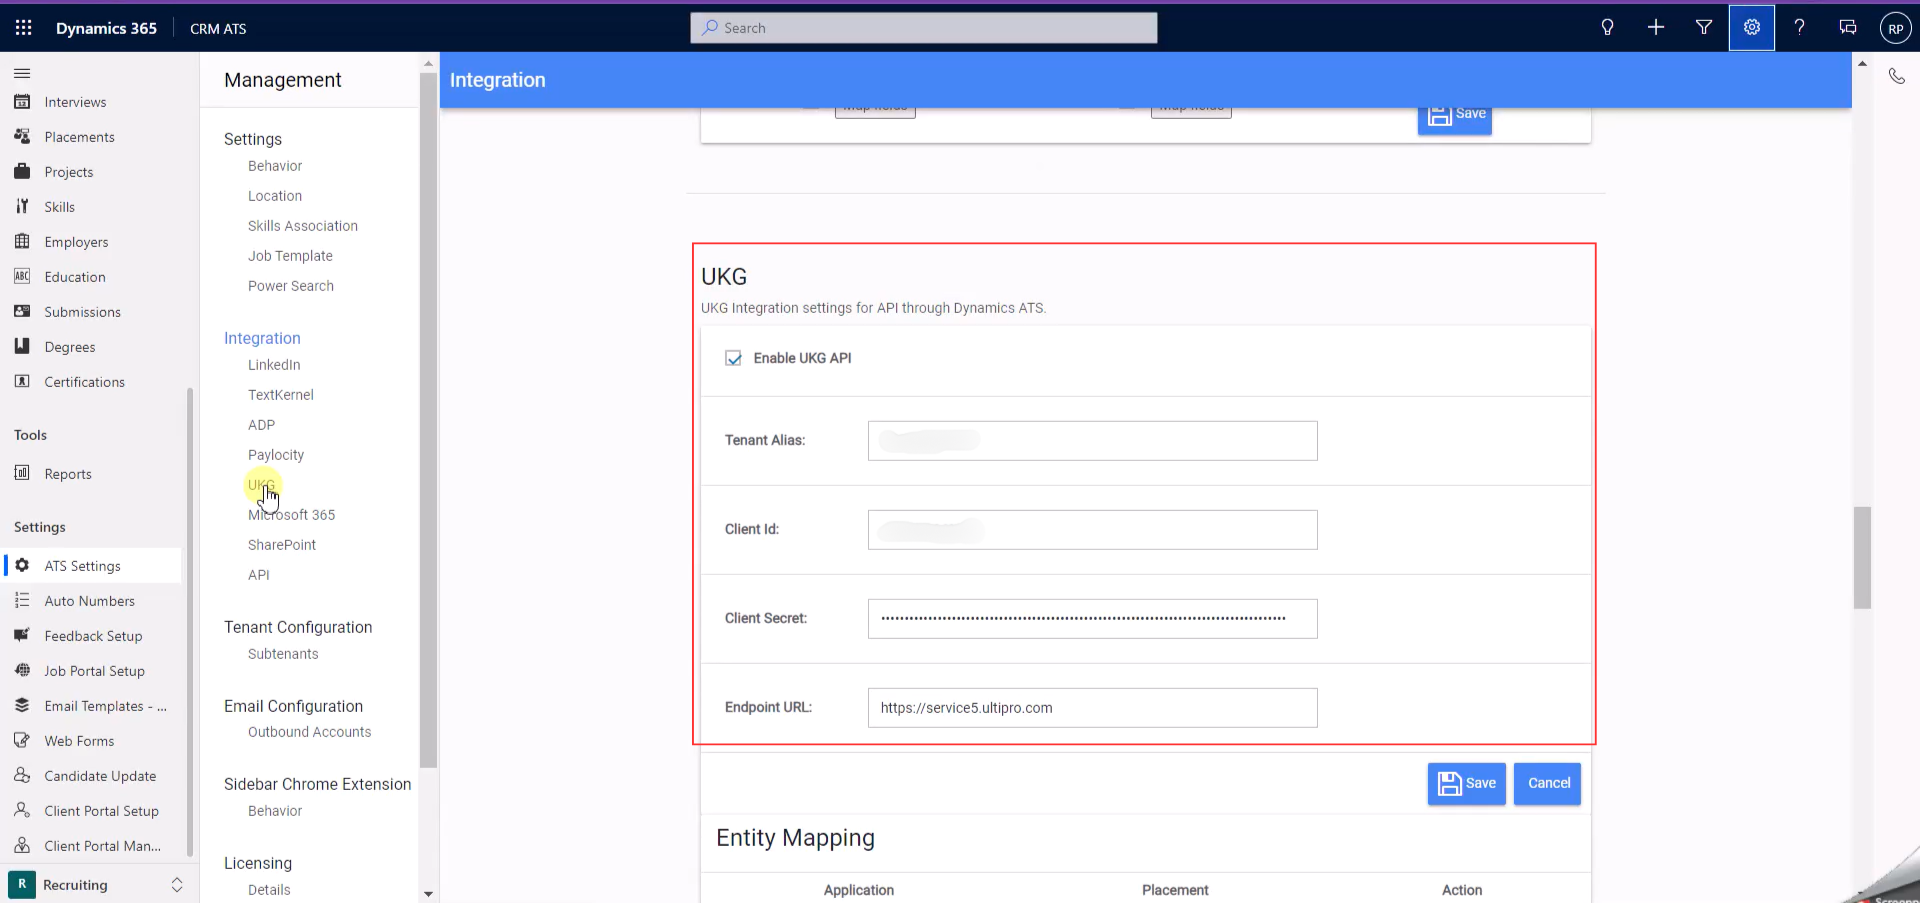Open Location settings link
This screenshot has height=903, width=1920.
tap(275, 196)
